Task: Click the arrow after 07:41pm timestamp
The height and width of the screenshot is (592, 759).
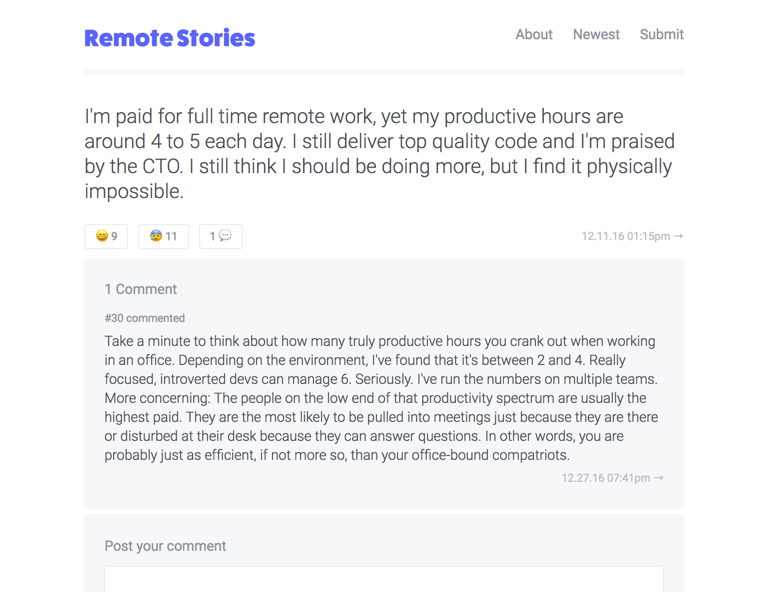Action: coord(658,478)
